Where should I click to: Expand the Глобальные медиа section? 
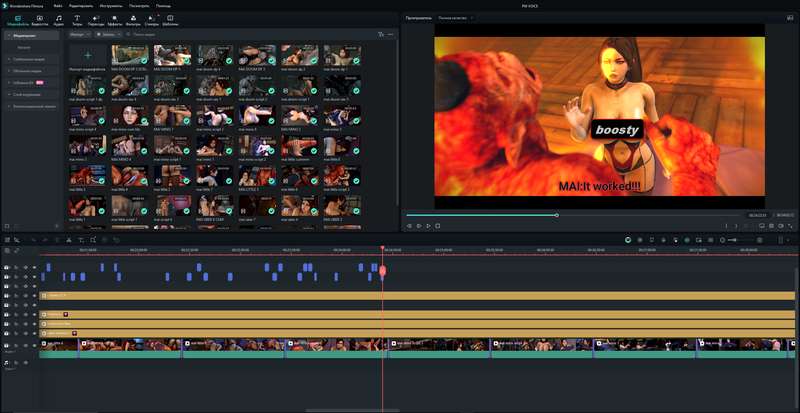click(x=32, y=59)
